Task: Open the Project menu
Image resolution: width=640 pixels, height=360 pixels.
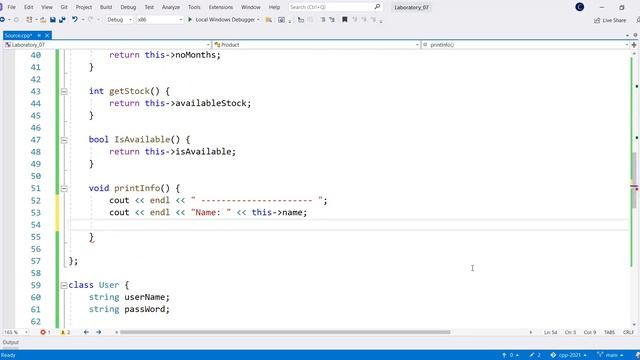Action: [x=84, y=7]
